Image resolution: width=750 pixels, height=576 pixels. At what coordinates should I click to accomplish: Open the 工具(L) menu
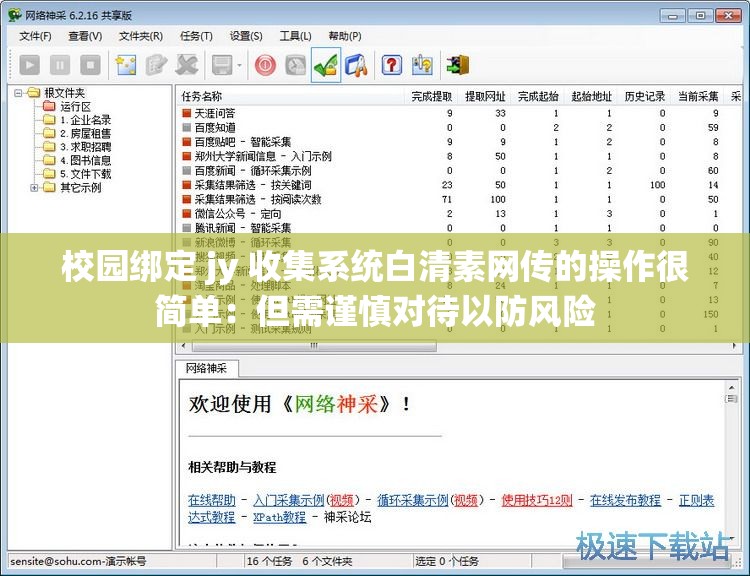[296, 36]
